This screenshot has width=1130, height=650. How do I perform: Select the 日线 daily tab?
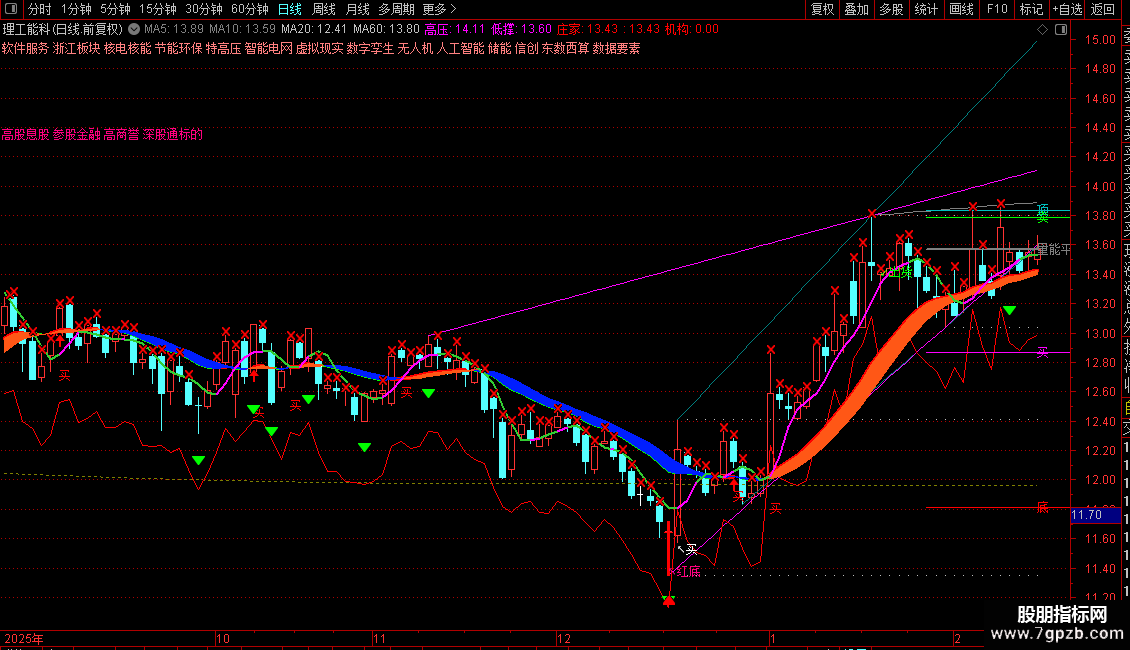pos(290,9)
